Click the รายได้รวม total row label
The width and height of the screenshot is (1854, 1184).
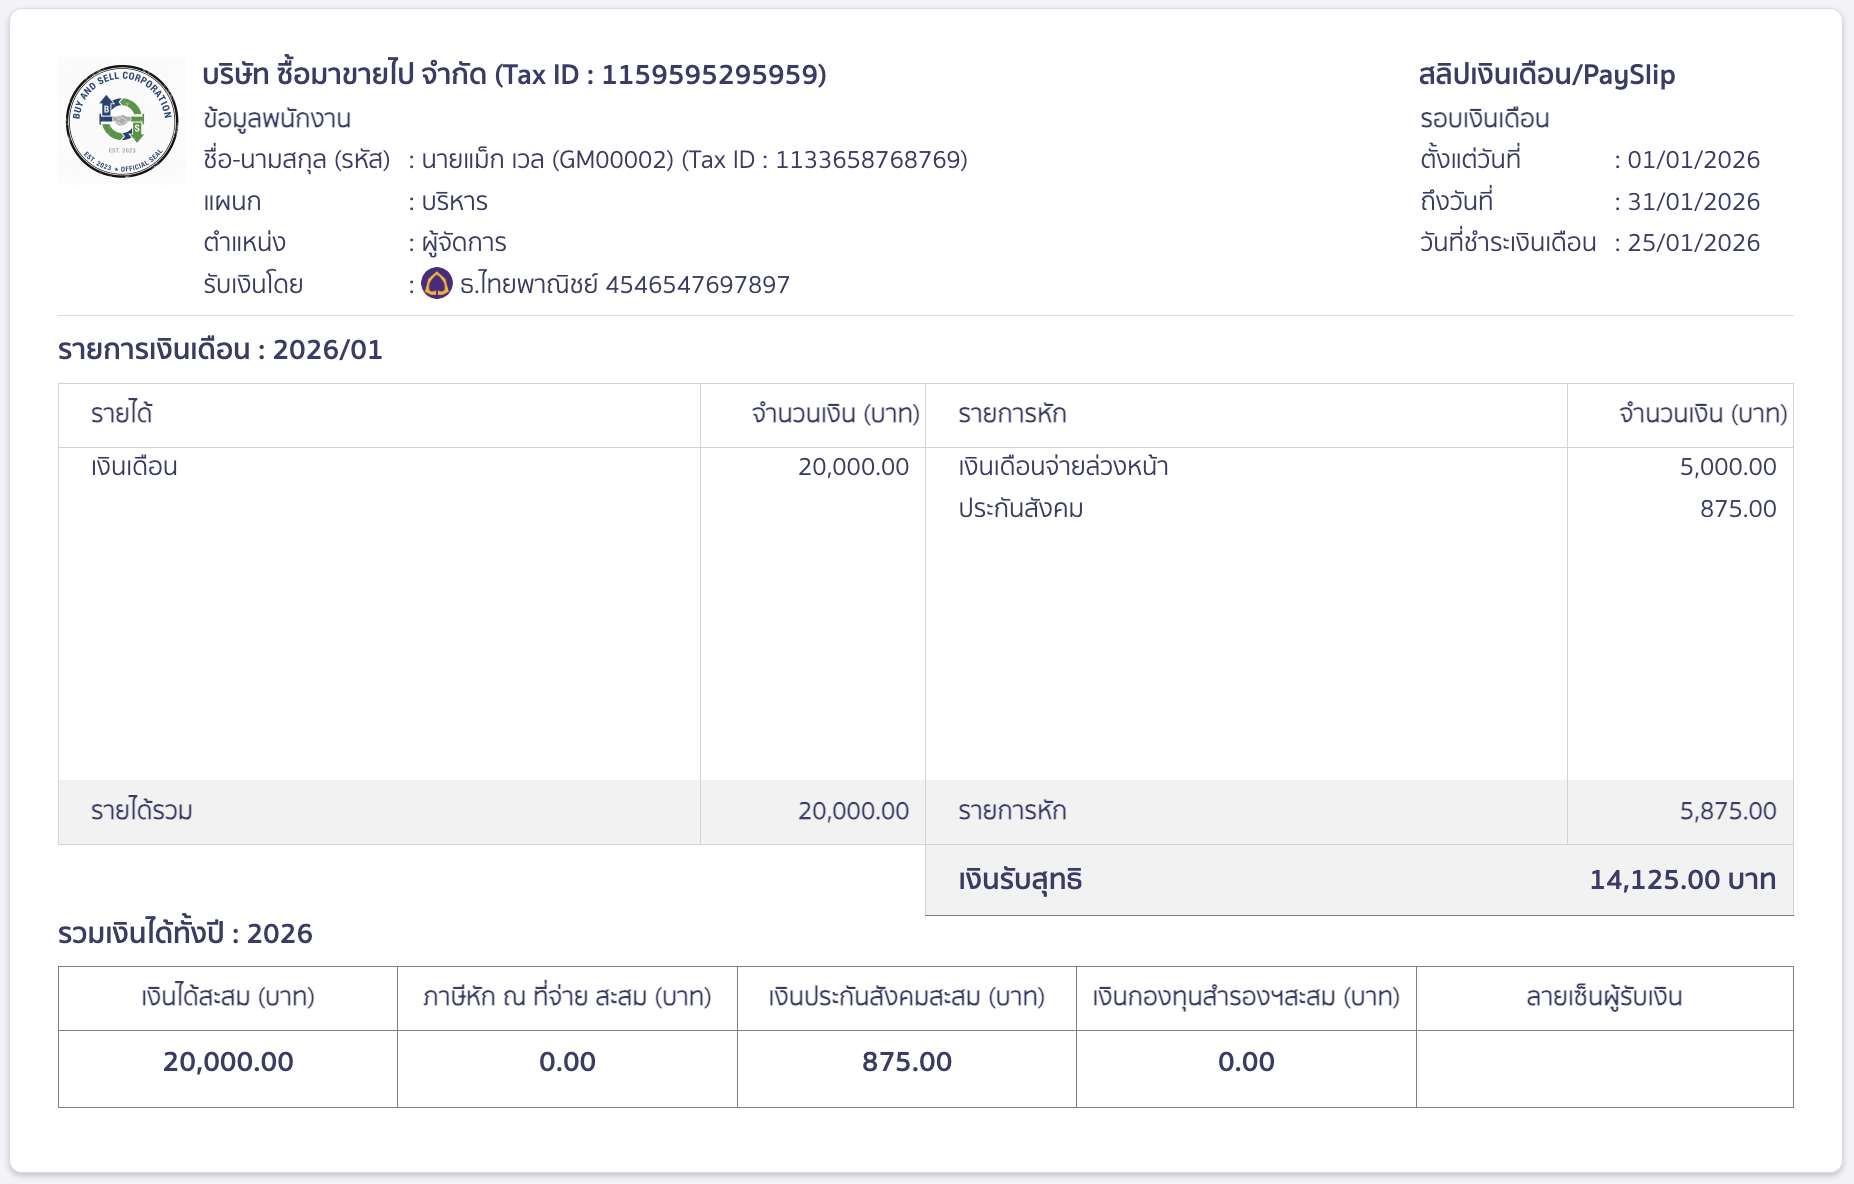click(142, 811)
